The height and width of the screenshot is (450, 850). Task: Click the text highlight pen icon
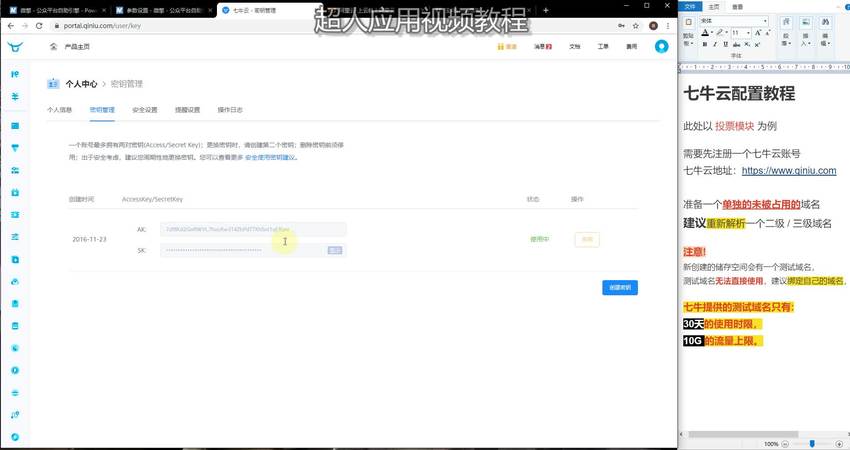720,32
